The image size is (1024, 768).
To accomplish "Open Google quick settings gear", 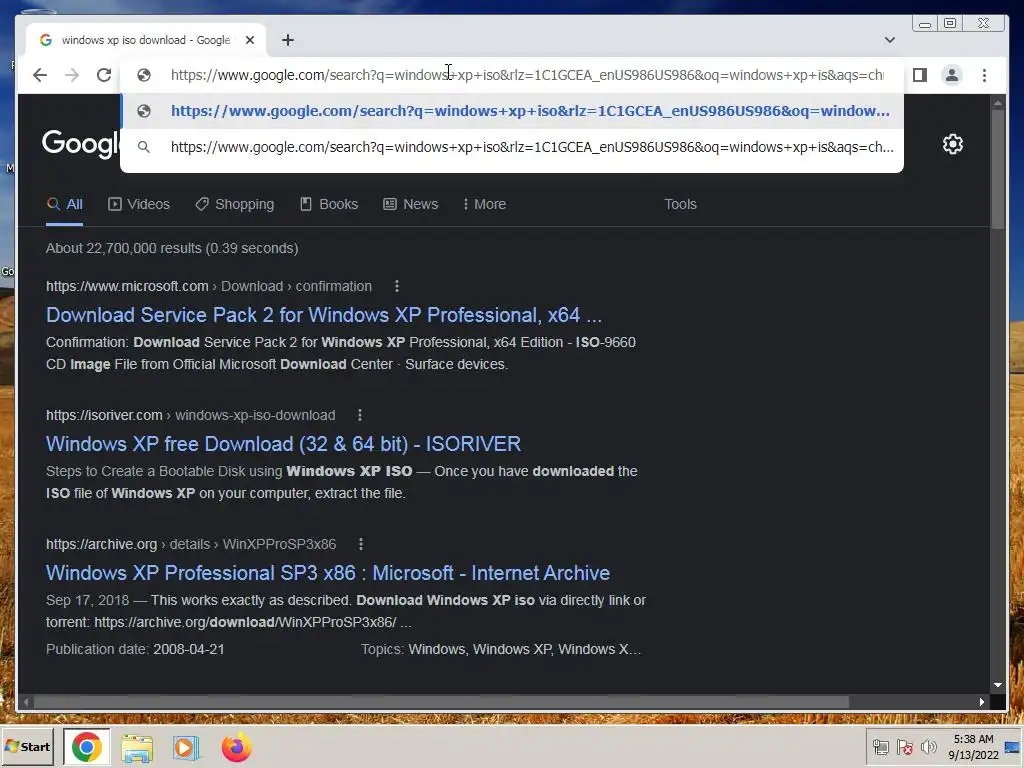I will pos(953,144).
